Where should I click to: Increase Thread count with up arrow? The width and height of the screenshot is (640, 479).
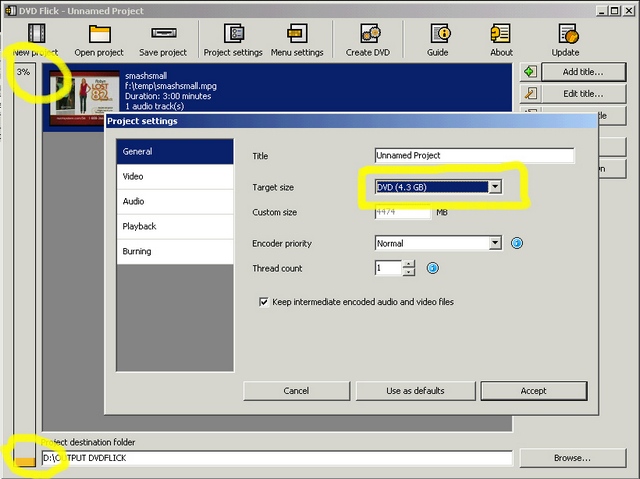click(x=409, y=264)
